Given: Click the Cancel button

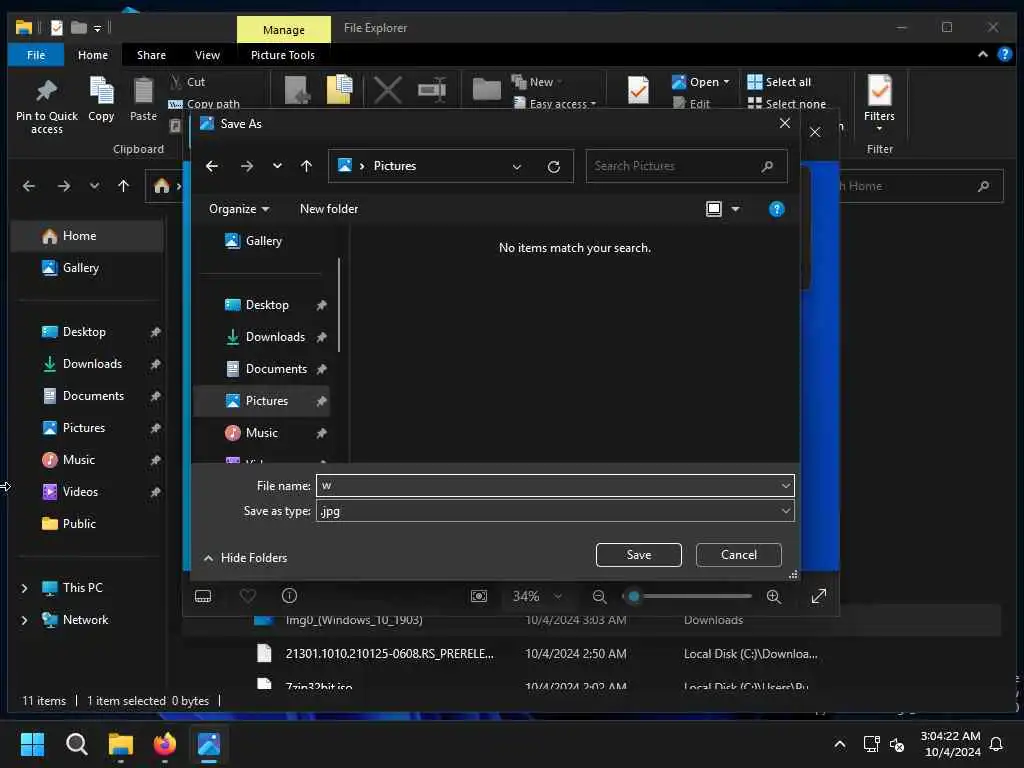Looking at the screenshot, I should click(x=739, y=554).
